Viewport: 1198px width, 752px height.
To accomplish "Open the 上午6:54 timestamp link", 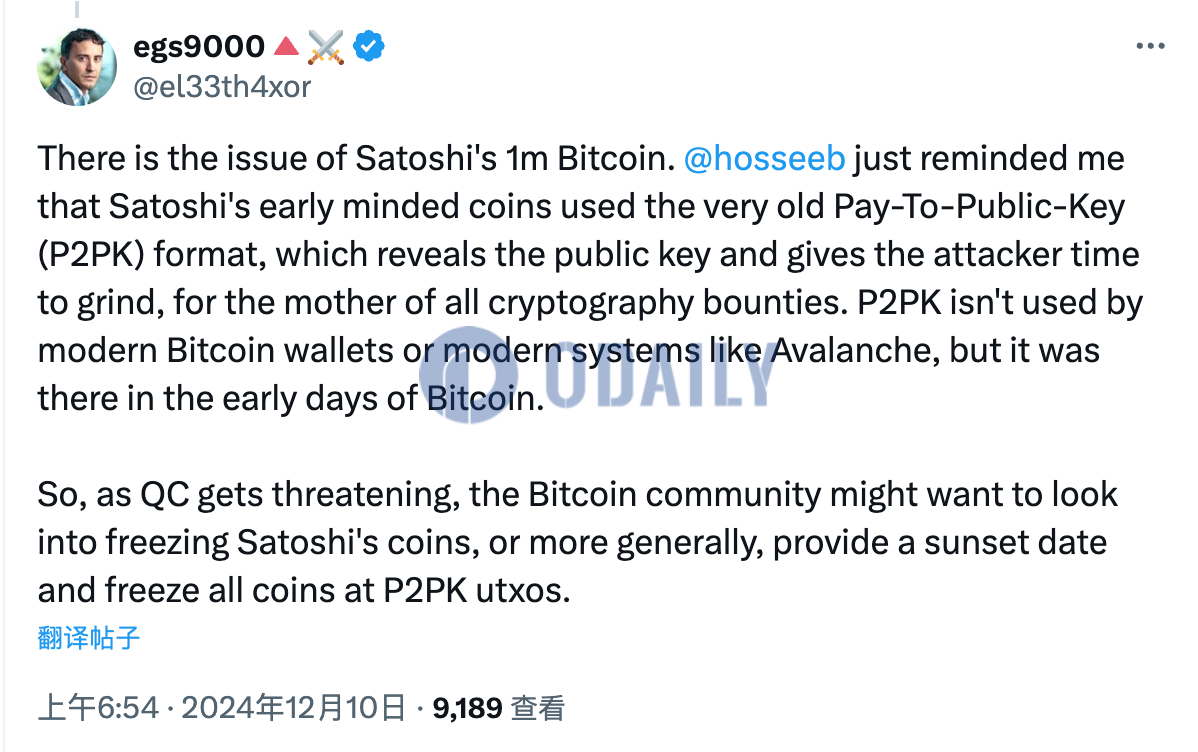I will tap(98, 708).
